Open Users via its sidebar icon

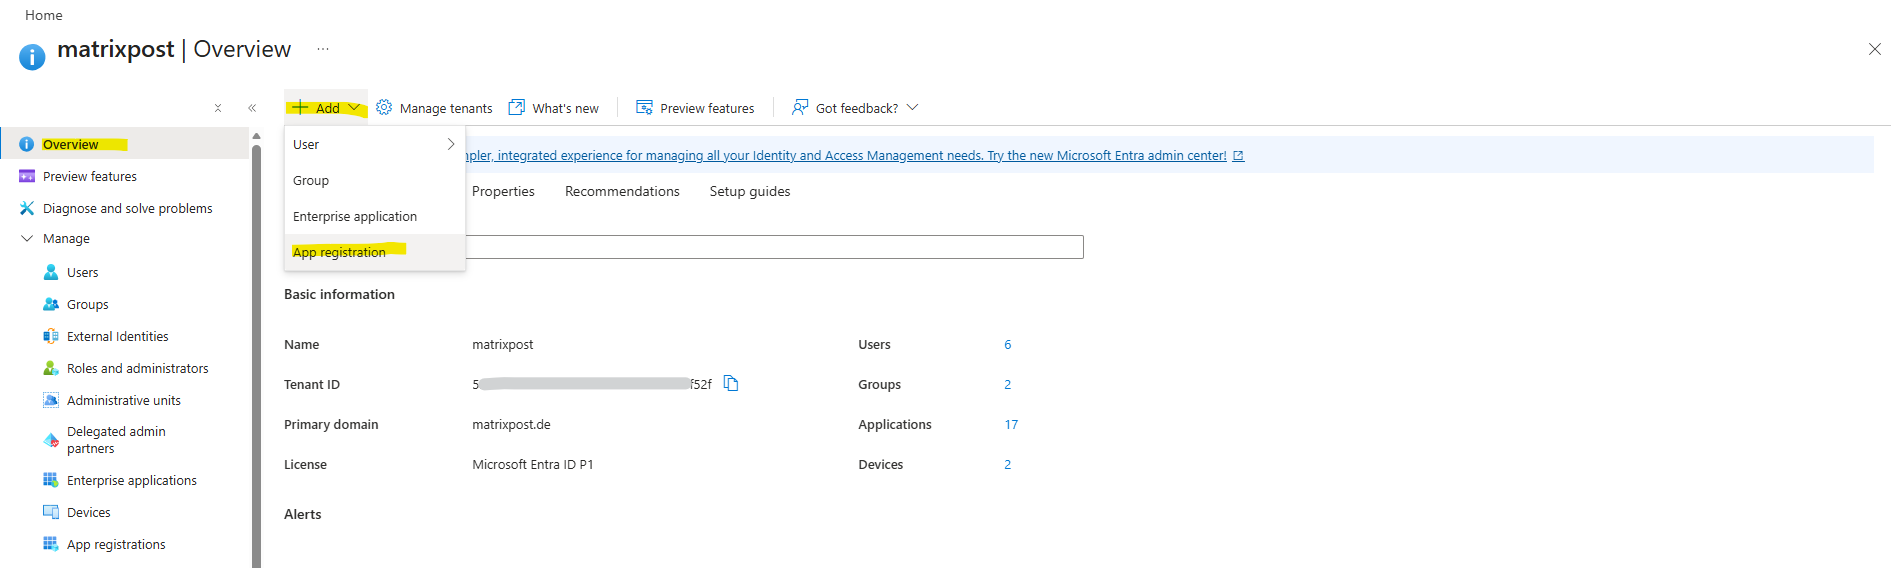[51, 272]
